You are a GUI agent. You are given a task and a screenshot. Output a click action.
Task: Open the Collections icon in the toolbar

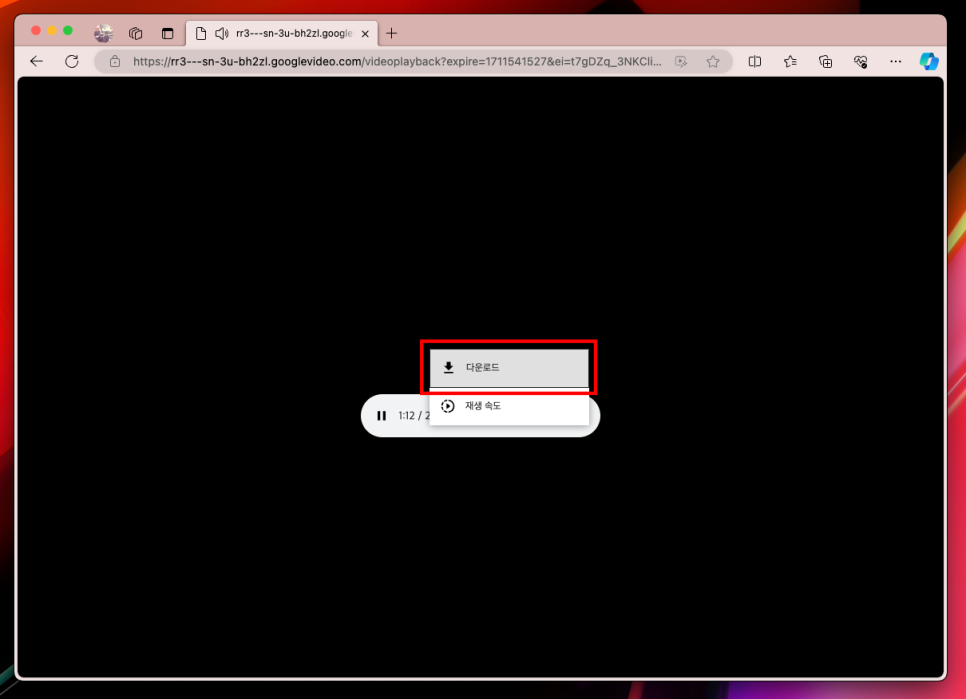826,62
